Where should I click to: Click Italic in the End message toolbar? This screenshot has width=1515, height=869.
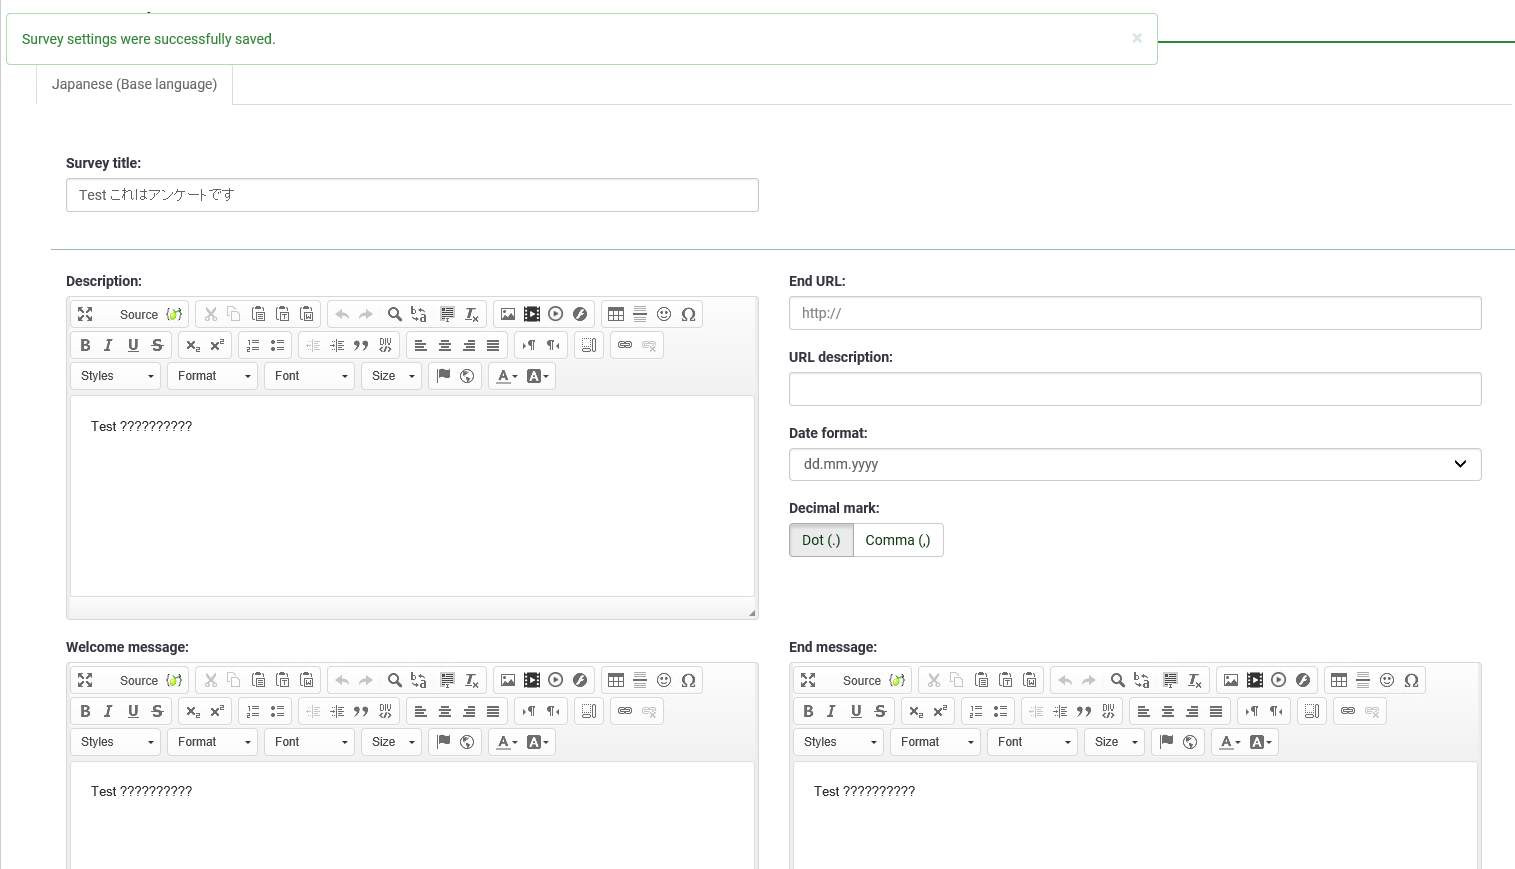[x=831, y=711]
